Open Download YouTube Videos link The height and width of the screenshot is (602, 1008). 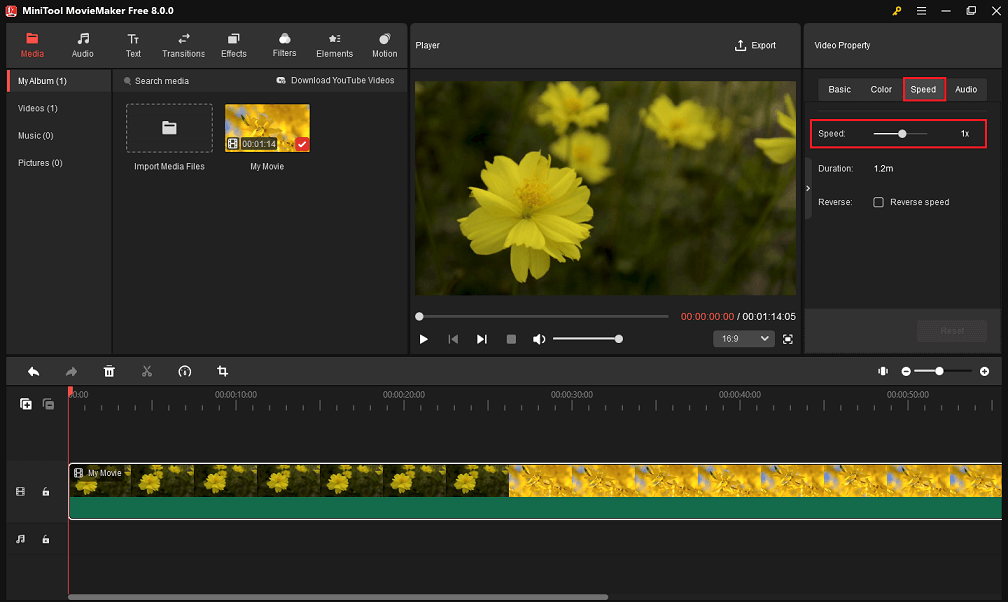335,80
